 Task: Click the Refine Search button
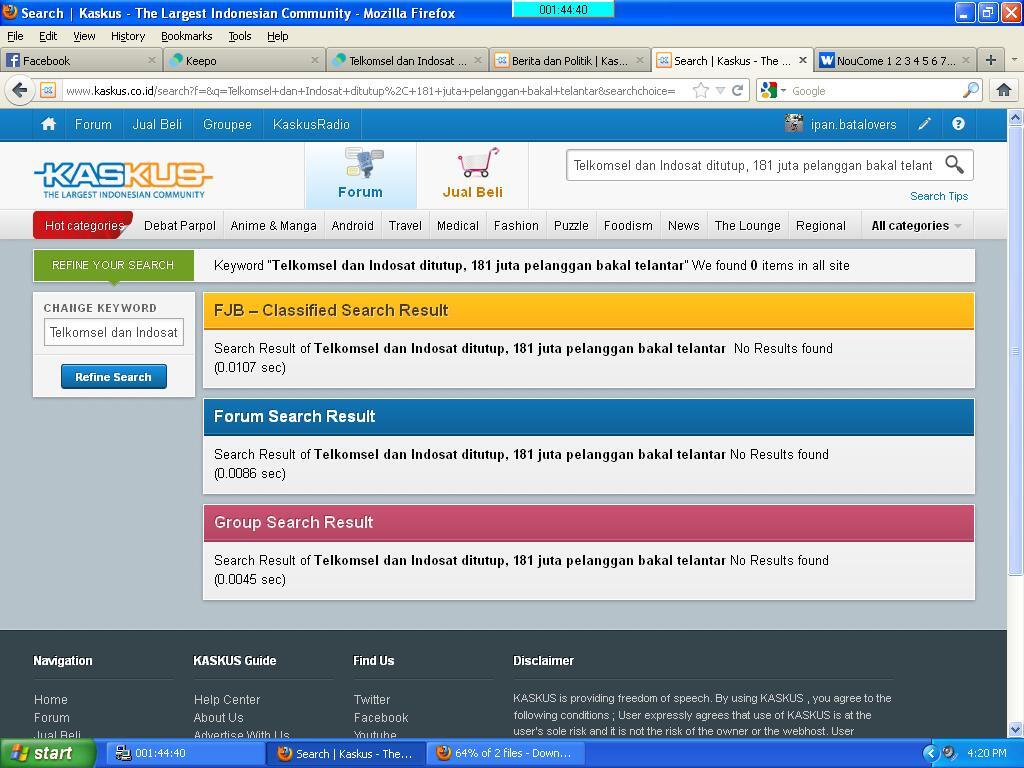[x=114, y=377]
